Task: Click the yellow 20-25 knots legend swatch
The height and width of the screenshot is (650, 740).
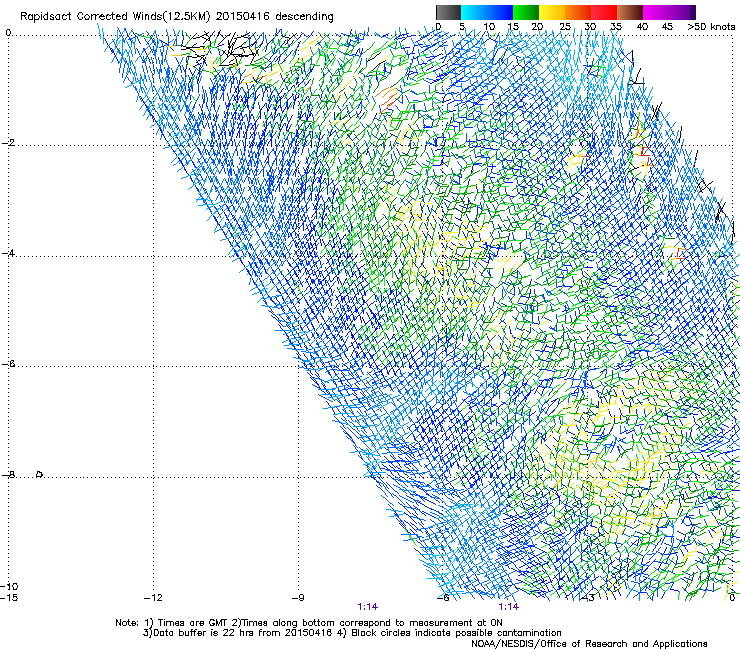Action: [x=552, y=12]
